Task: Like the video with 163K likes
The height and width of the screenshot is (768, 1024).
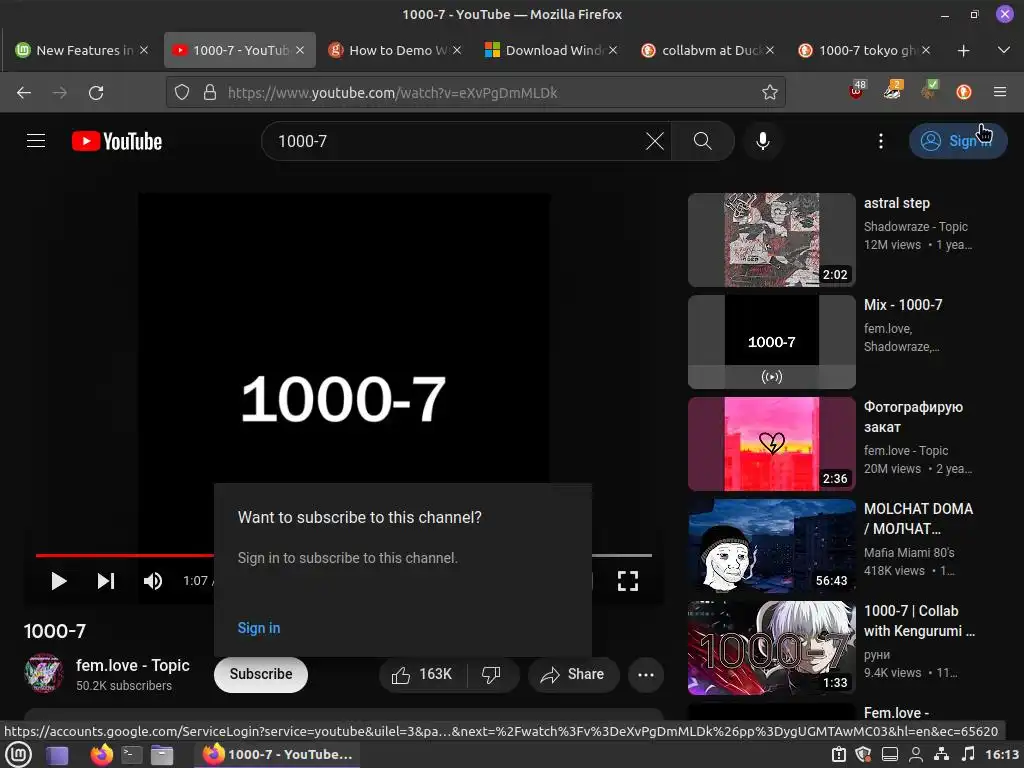Action: click(423, 674)
